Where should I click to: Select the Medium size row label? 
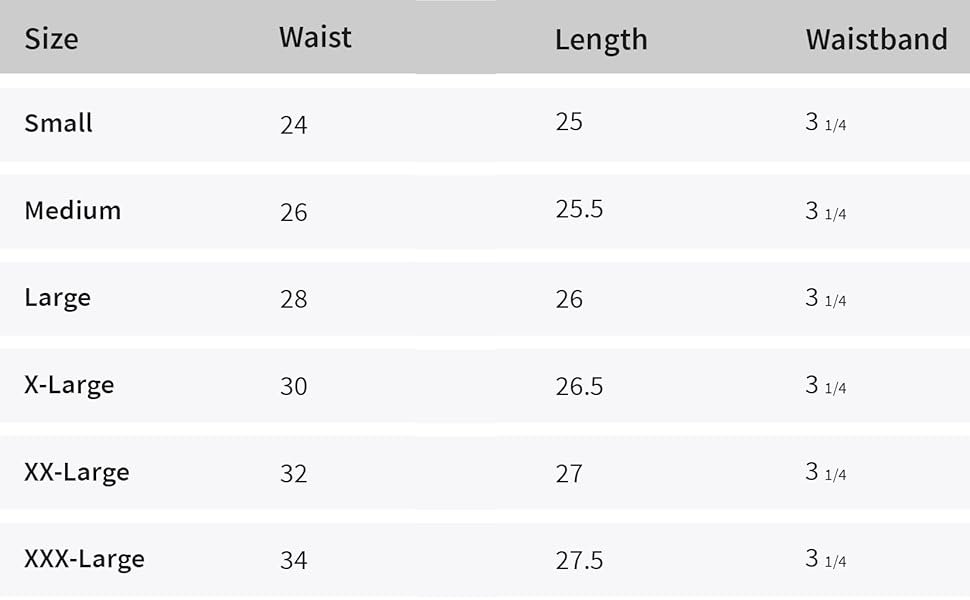(x=72, y=210)
